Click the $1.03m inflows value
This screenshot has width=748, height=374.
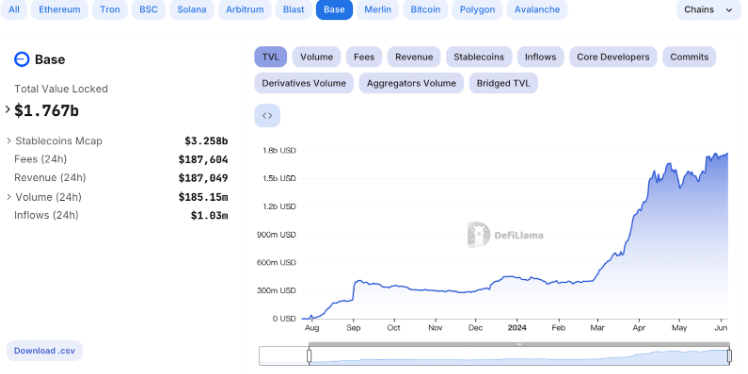click(209, 216)
